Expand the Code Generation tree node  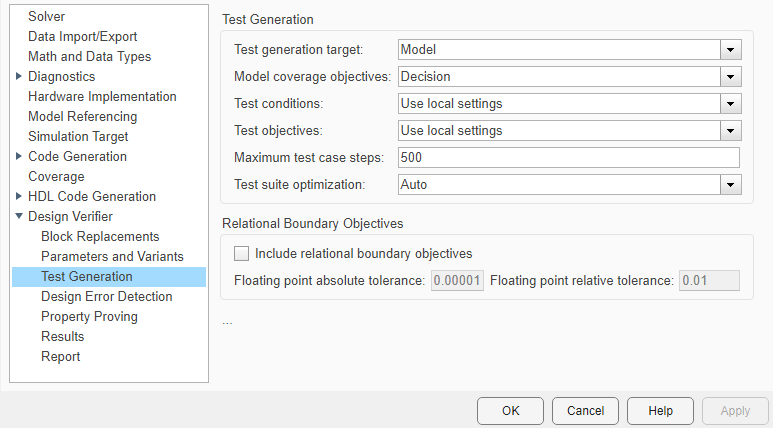pos(19,157)
